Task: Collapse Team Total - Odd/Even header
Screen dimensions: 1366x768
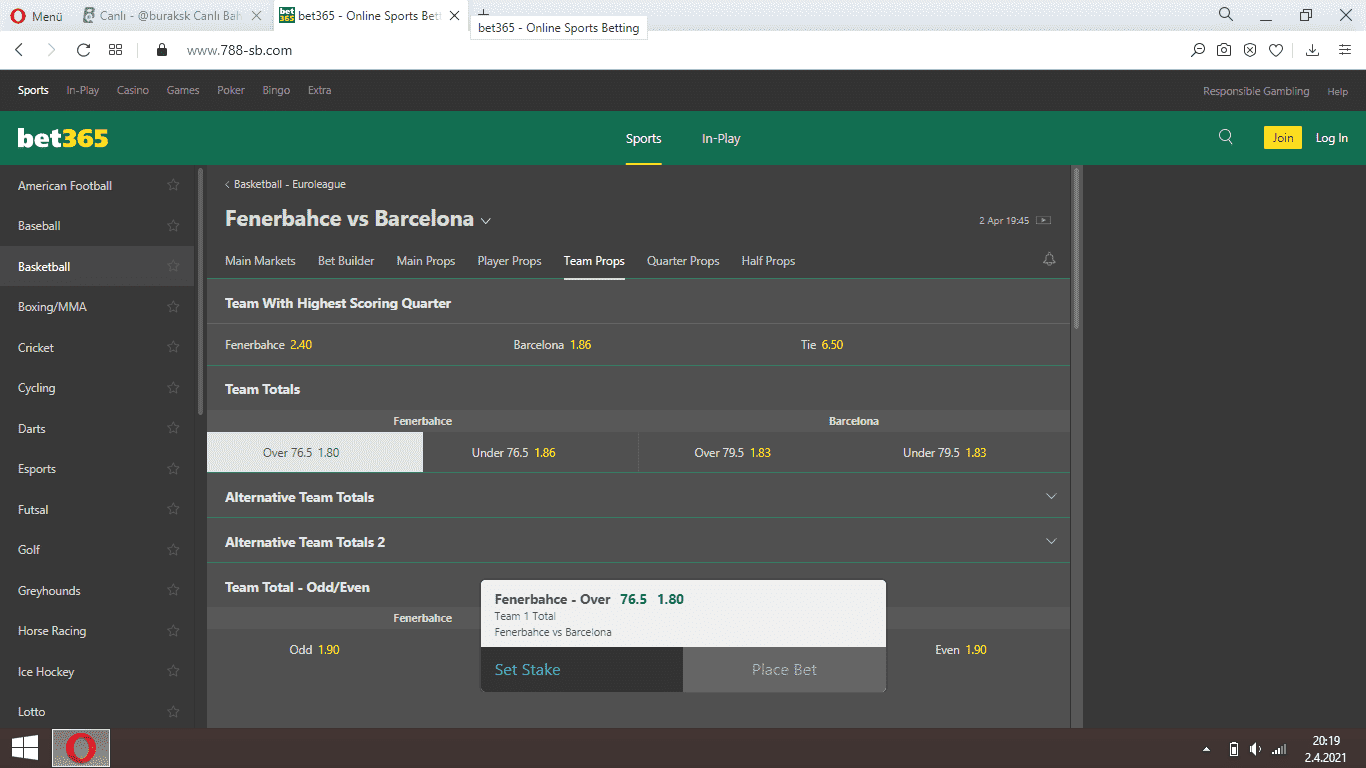Action: coord(638,587)
